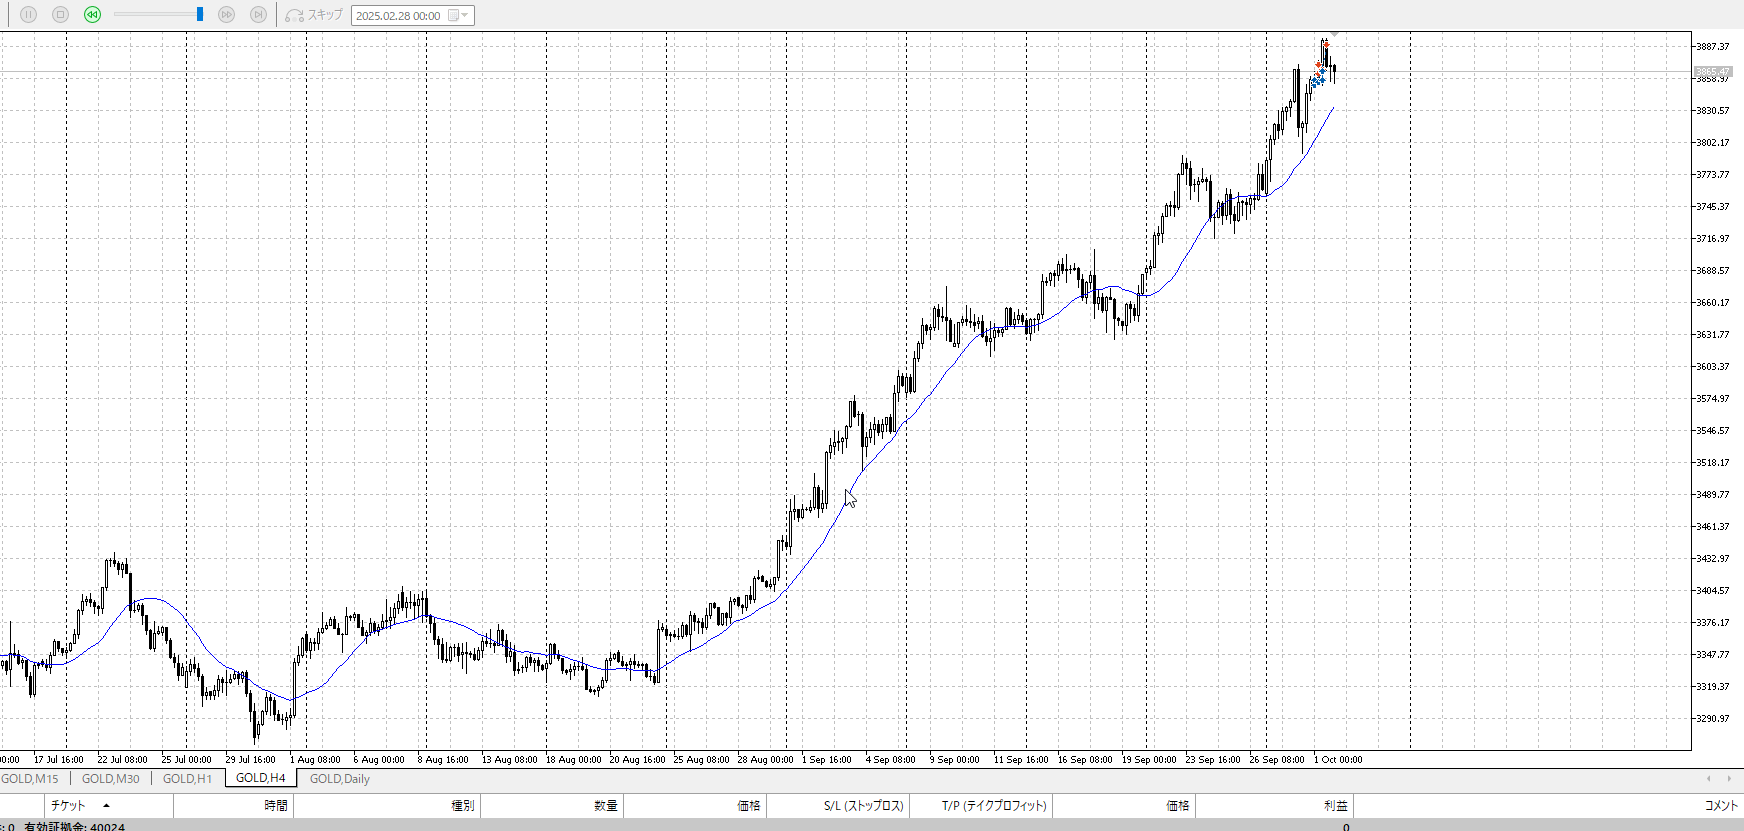
Task: Click the S/L (ストップロス) column header
Action: tap(863, 806)
